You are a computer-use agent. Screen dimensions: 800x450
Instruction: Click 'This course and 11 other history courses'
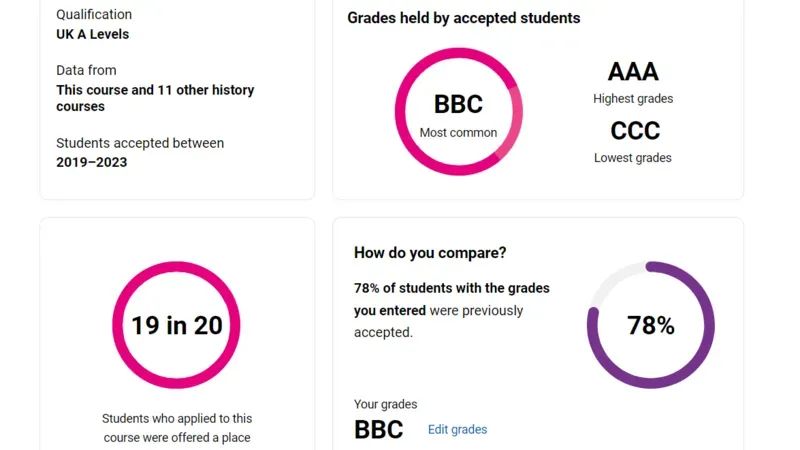pos(155,98)
